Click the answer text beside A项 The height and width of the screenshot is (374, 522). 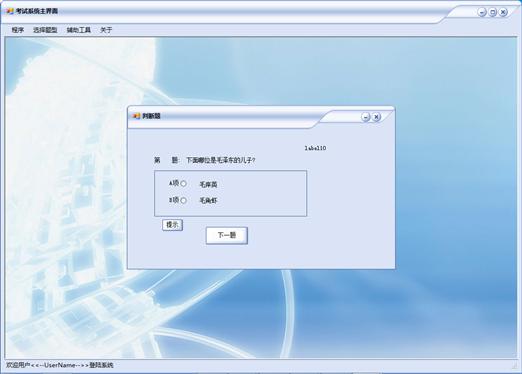click(208, 184)
